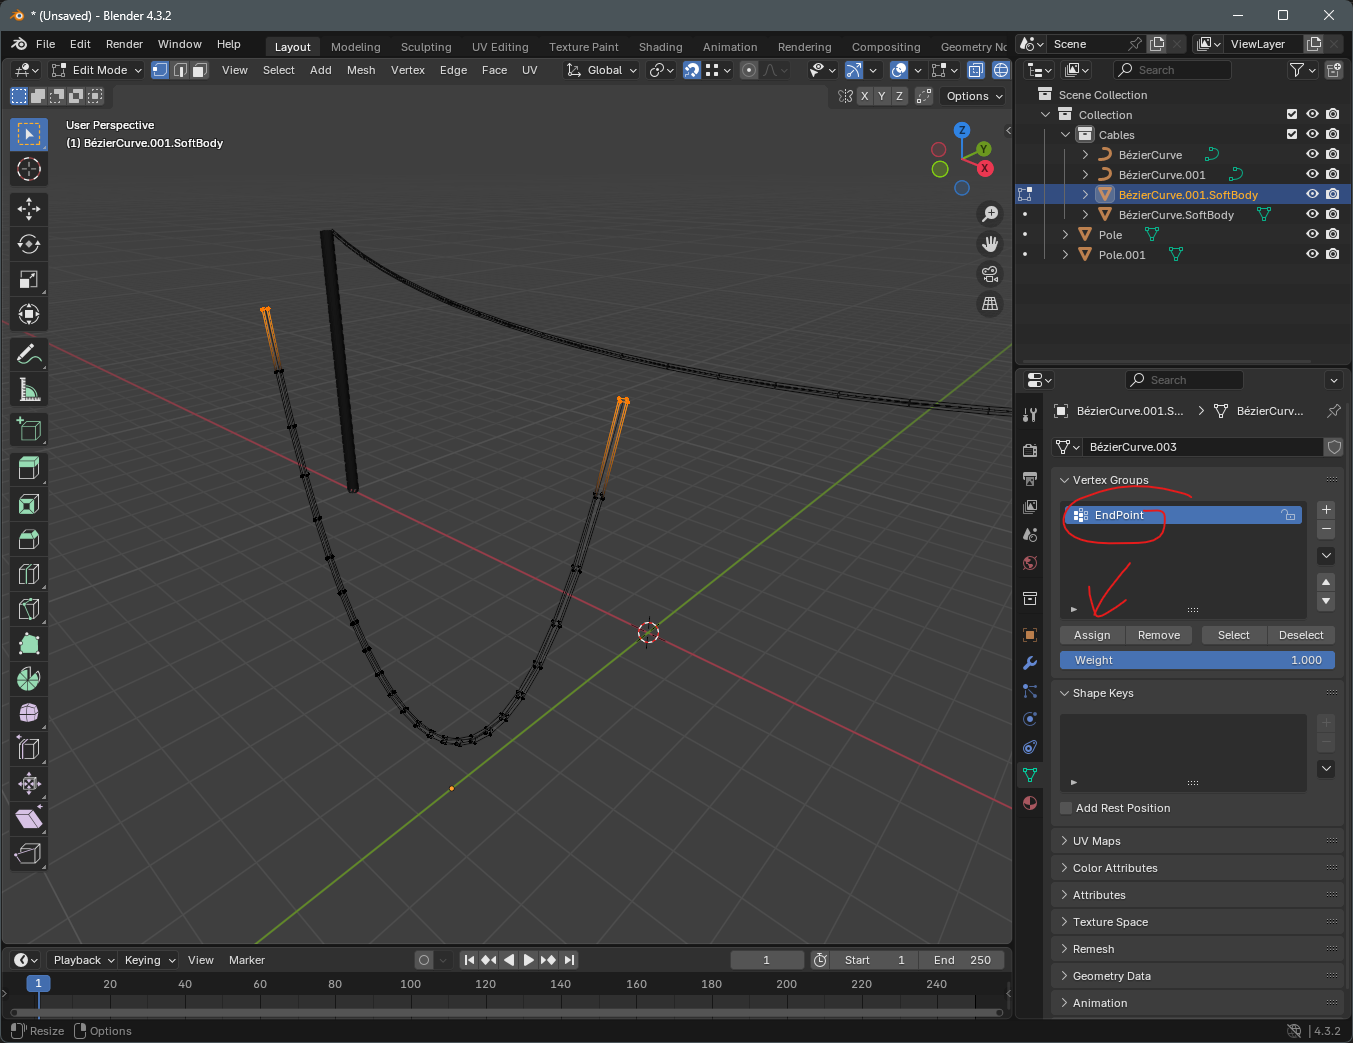The image size is (1353, 1043).
Task: Open the Material properties tab
Action: (x=1030, y=803)
